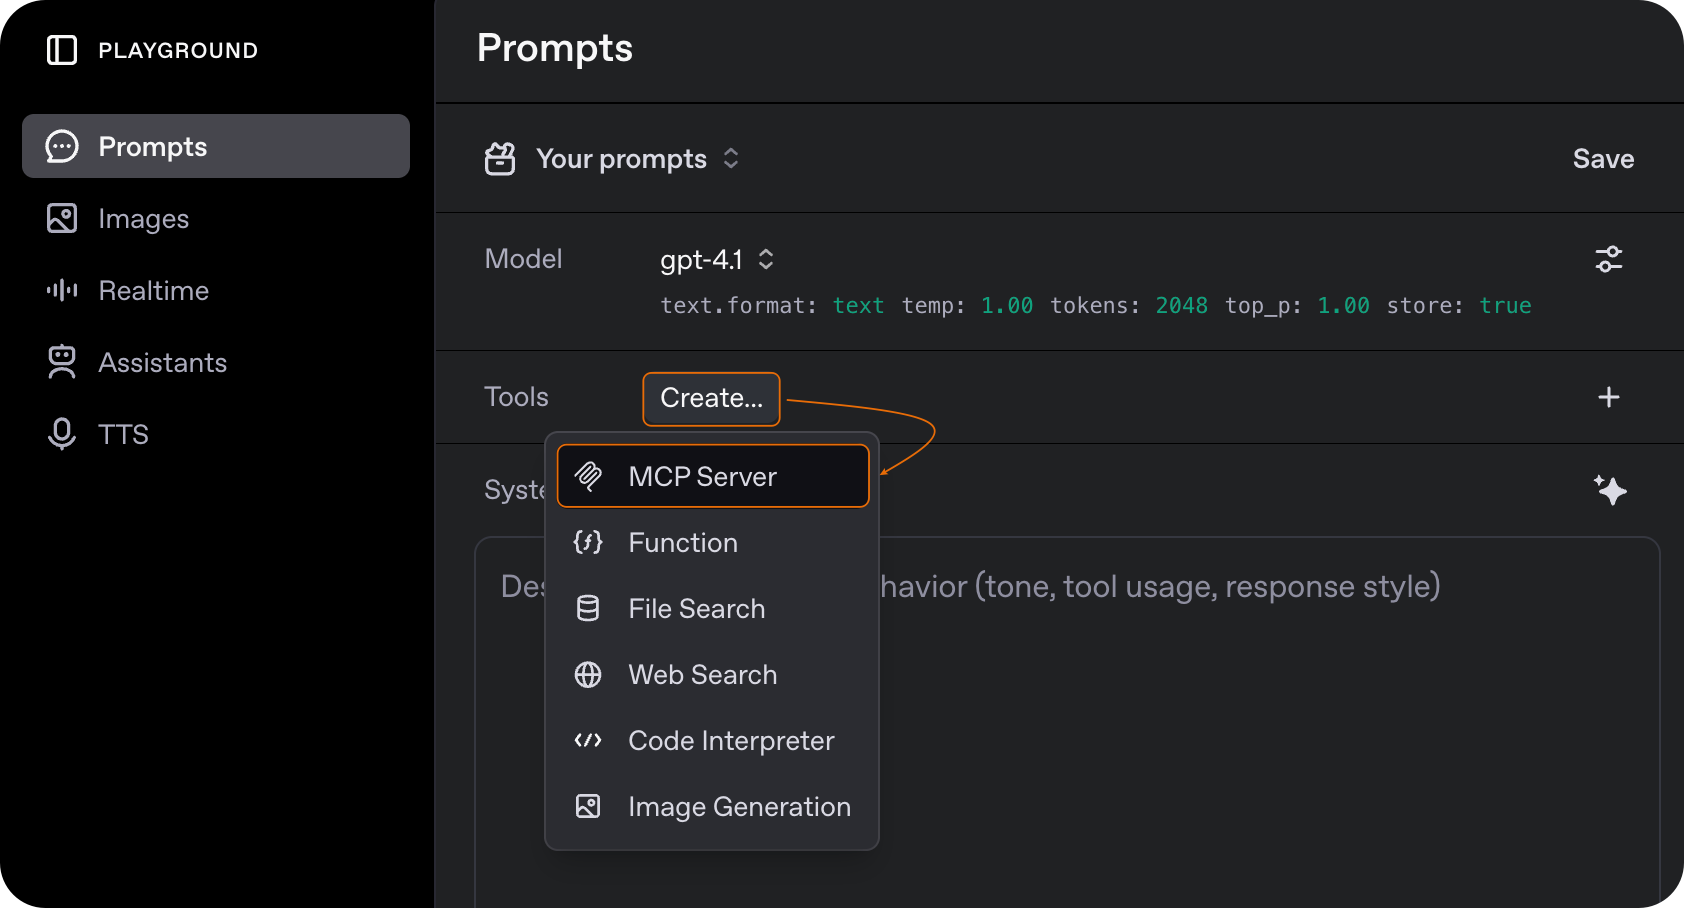Open Prompts in the sidebar
The image size is (1684, 908).
[216, 146]
